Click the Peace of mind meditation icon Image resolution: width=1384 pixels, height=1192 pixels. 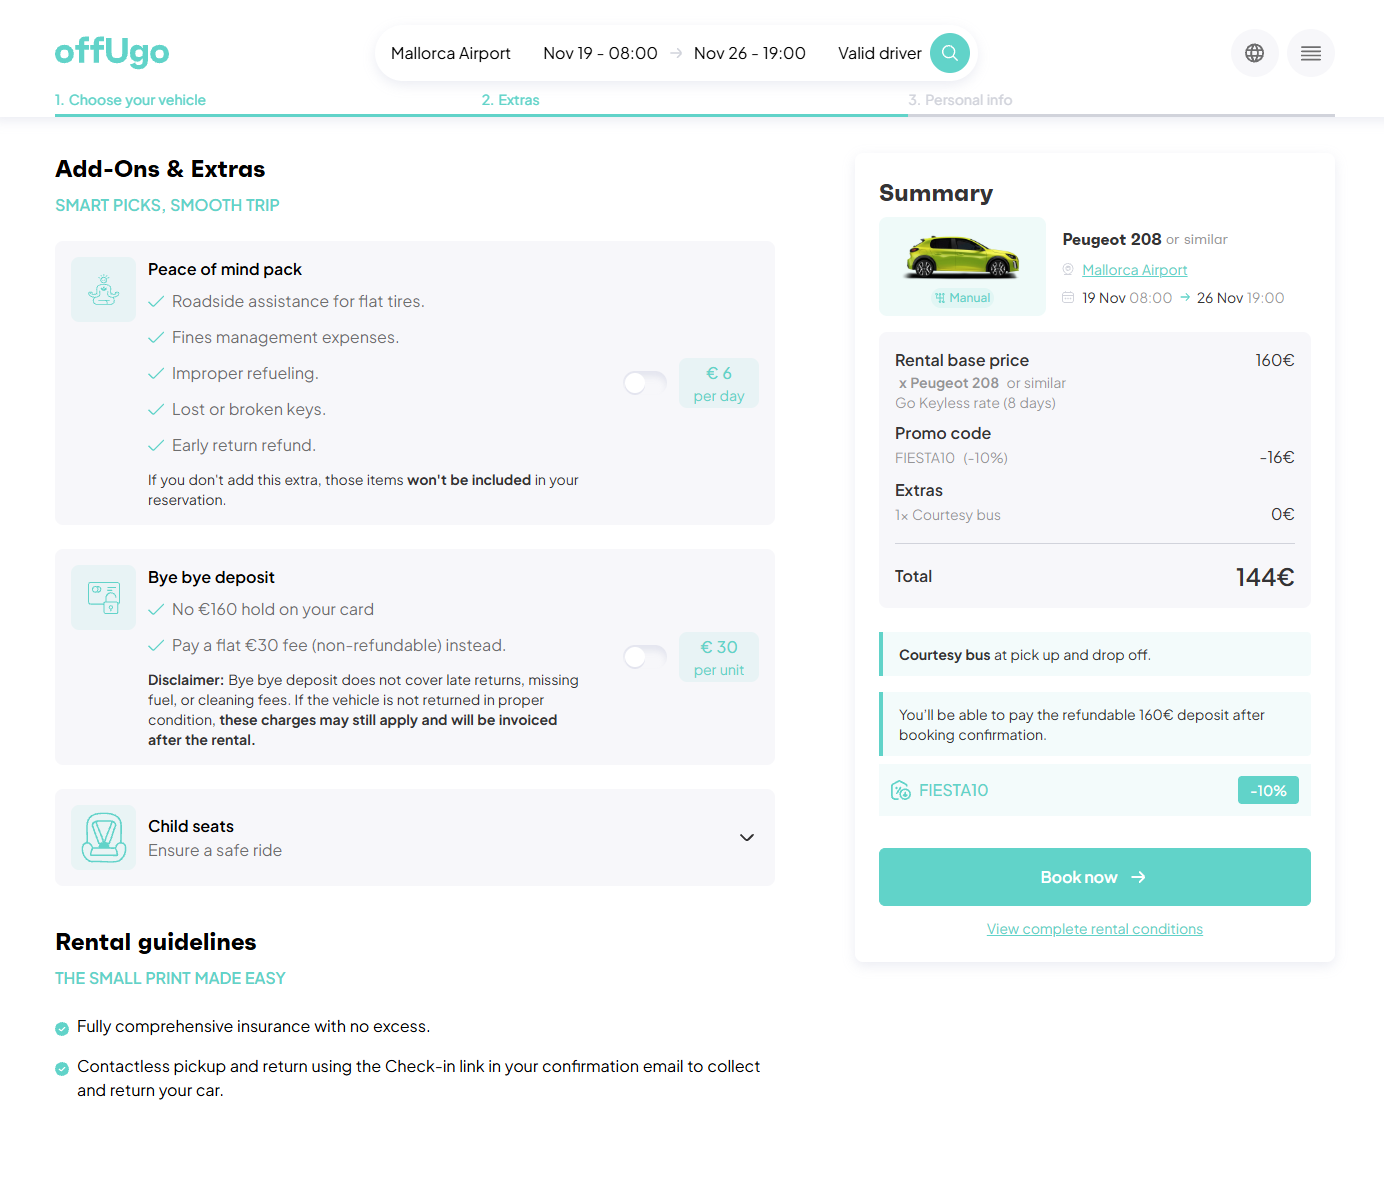click(103, 290)
